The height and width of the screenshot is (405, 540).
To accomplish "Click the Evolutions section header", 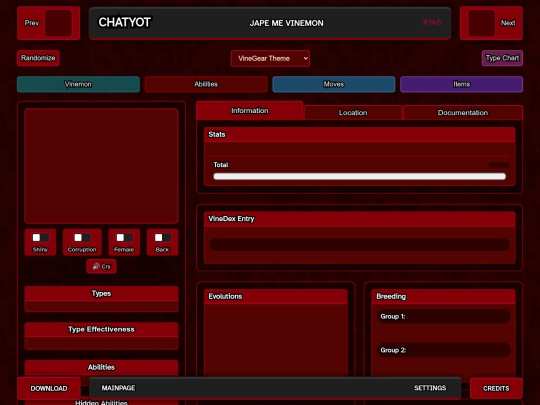I will pos(276,296).
